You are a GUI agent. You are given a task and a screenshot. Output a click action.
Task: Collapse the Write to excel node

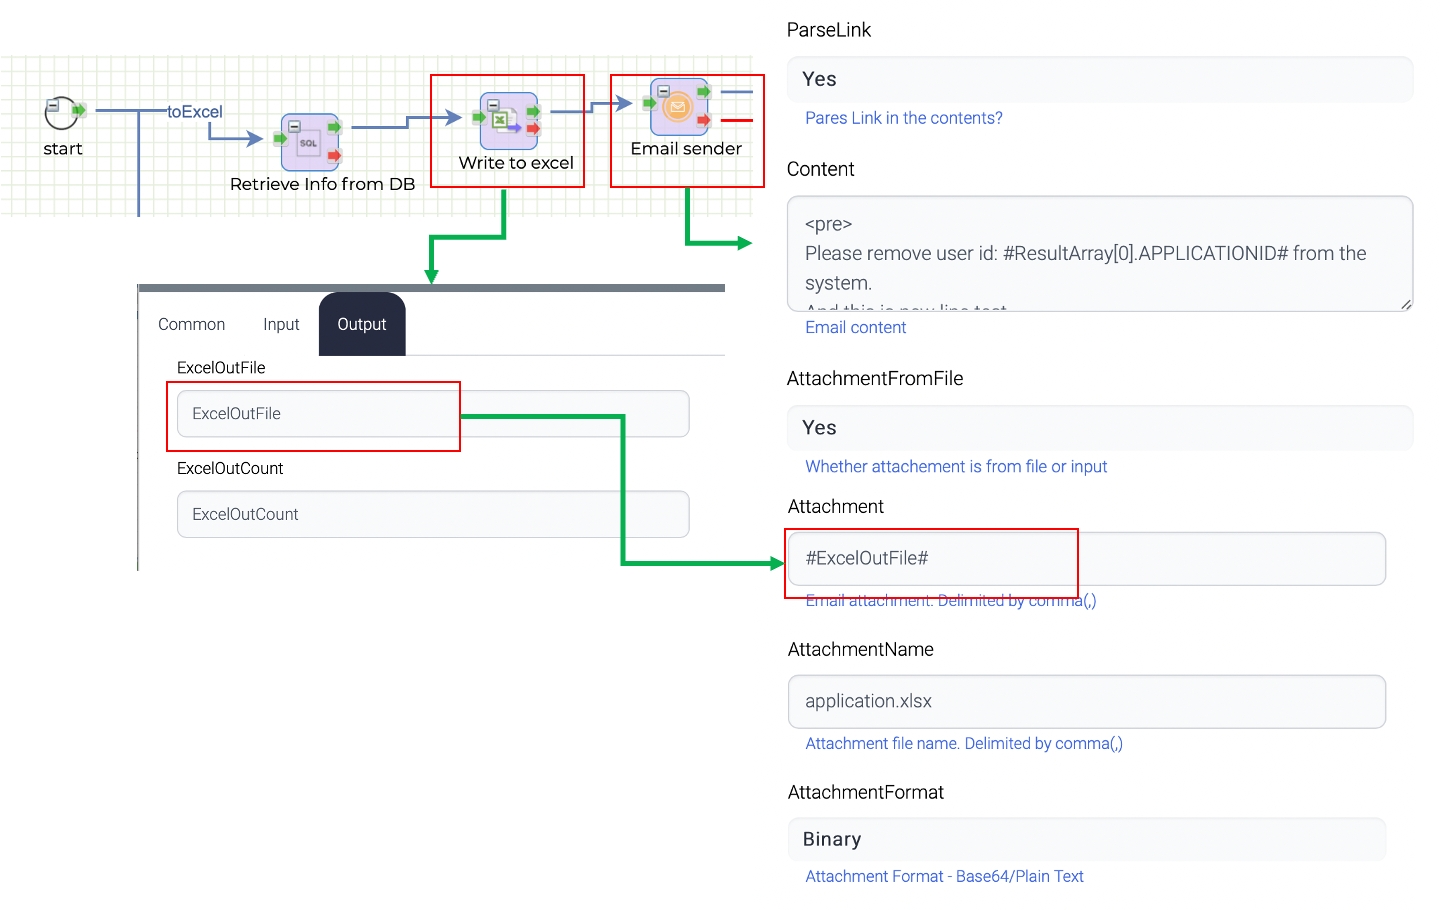coord(493,105)
